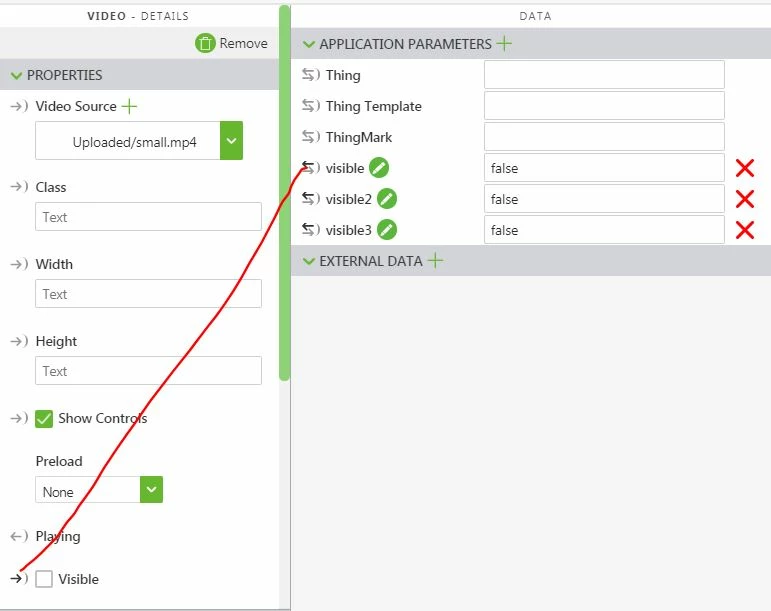Add a new application parameter with plus icon

504,43
